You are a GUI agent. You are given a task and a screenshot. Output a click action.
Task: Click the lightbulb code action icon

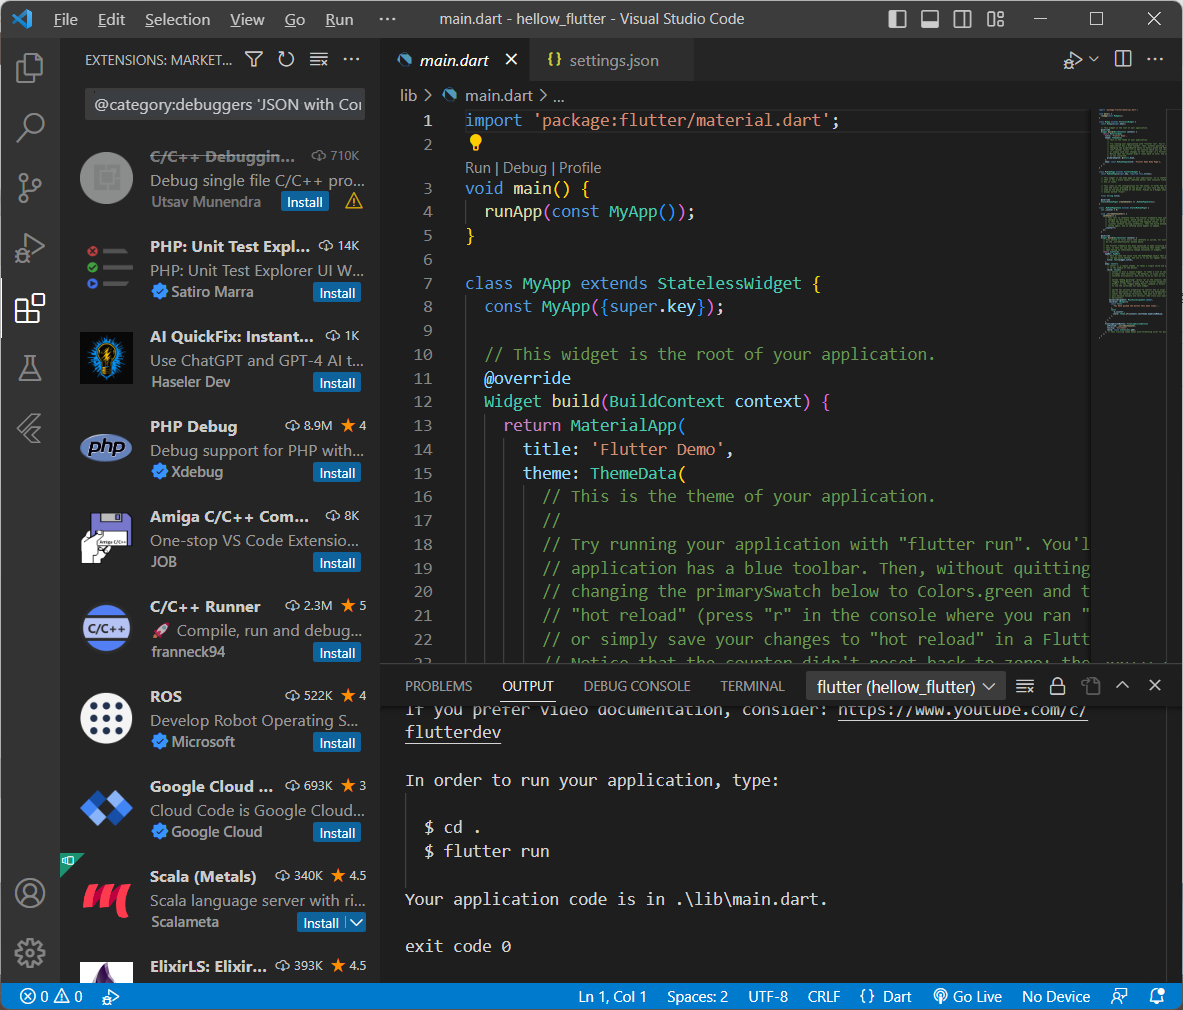pos(475,142)
